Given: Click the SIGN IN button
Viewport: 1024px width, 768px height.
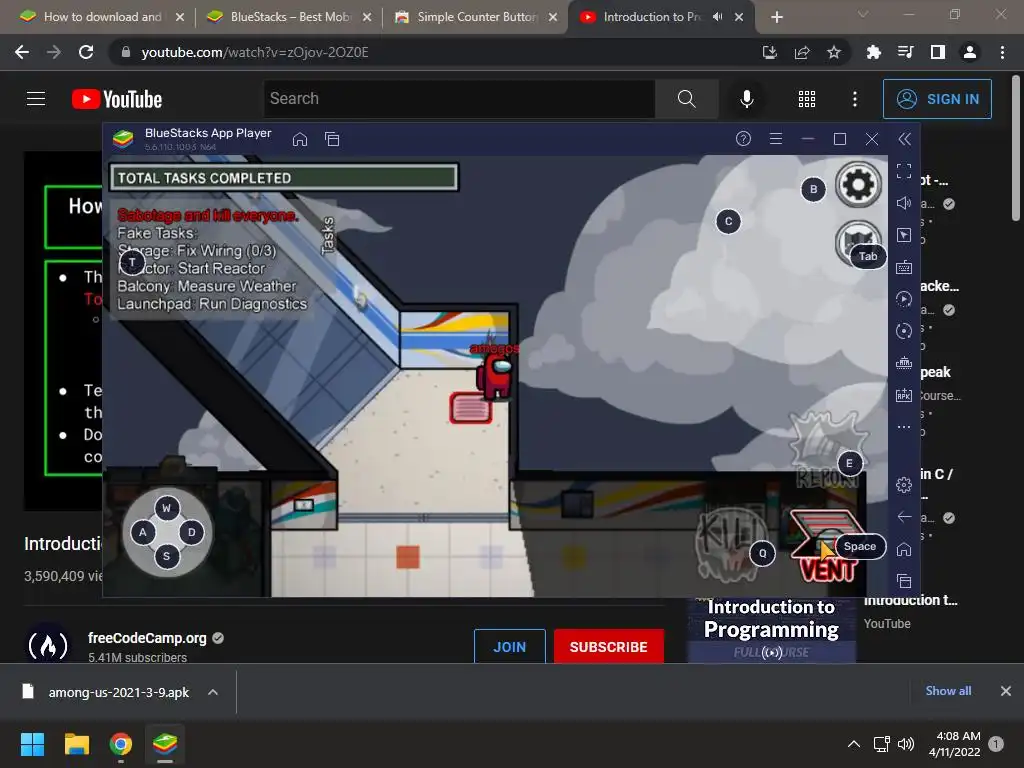Looking at the screenshot, I should click(x=937, y=99).
